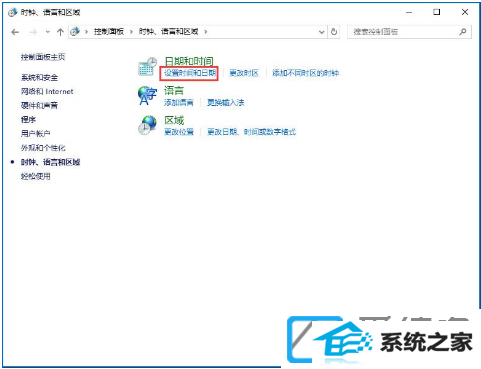
Task: Click the window title control panel icon
Action: pos(12,12)
